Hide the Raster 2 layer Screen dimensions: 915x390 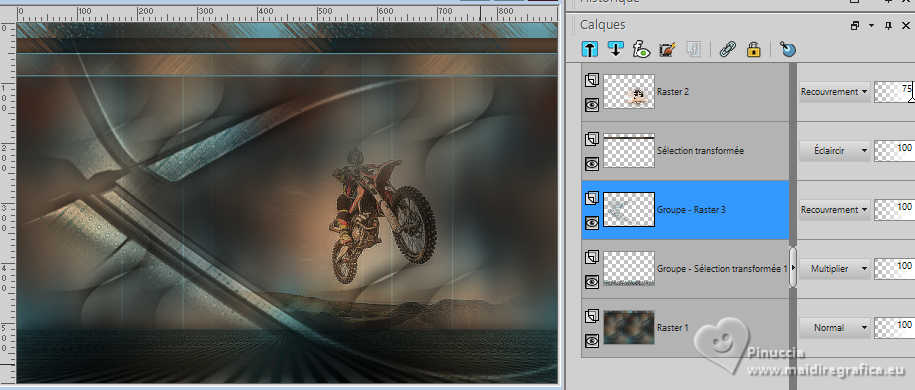coord(592,105)
